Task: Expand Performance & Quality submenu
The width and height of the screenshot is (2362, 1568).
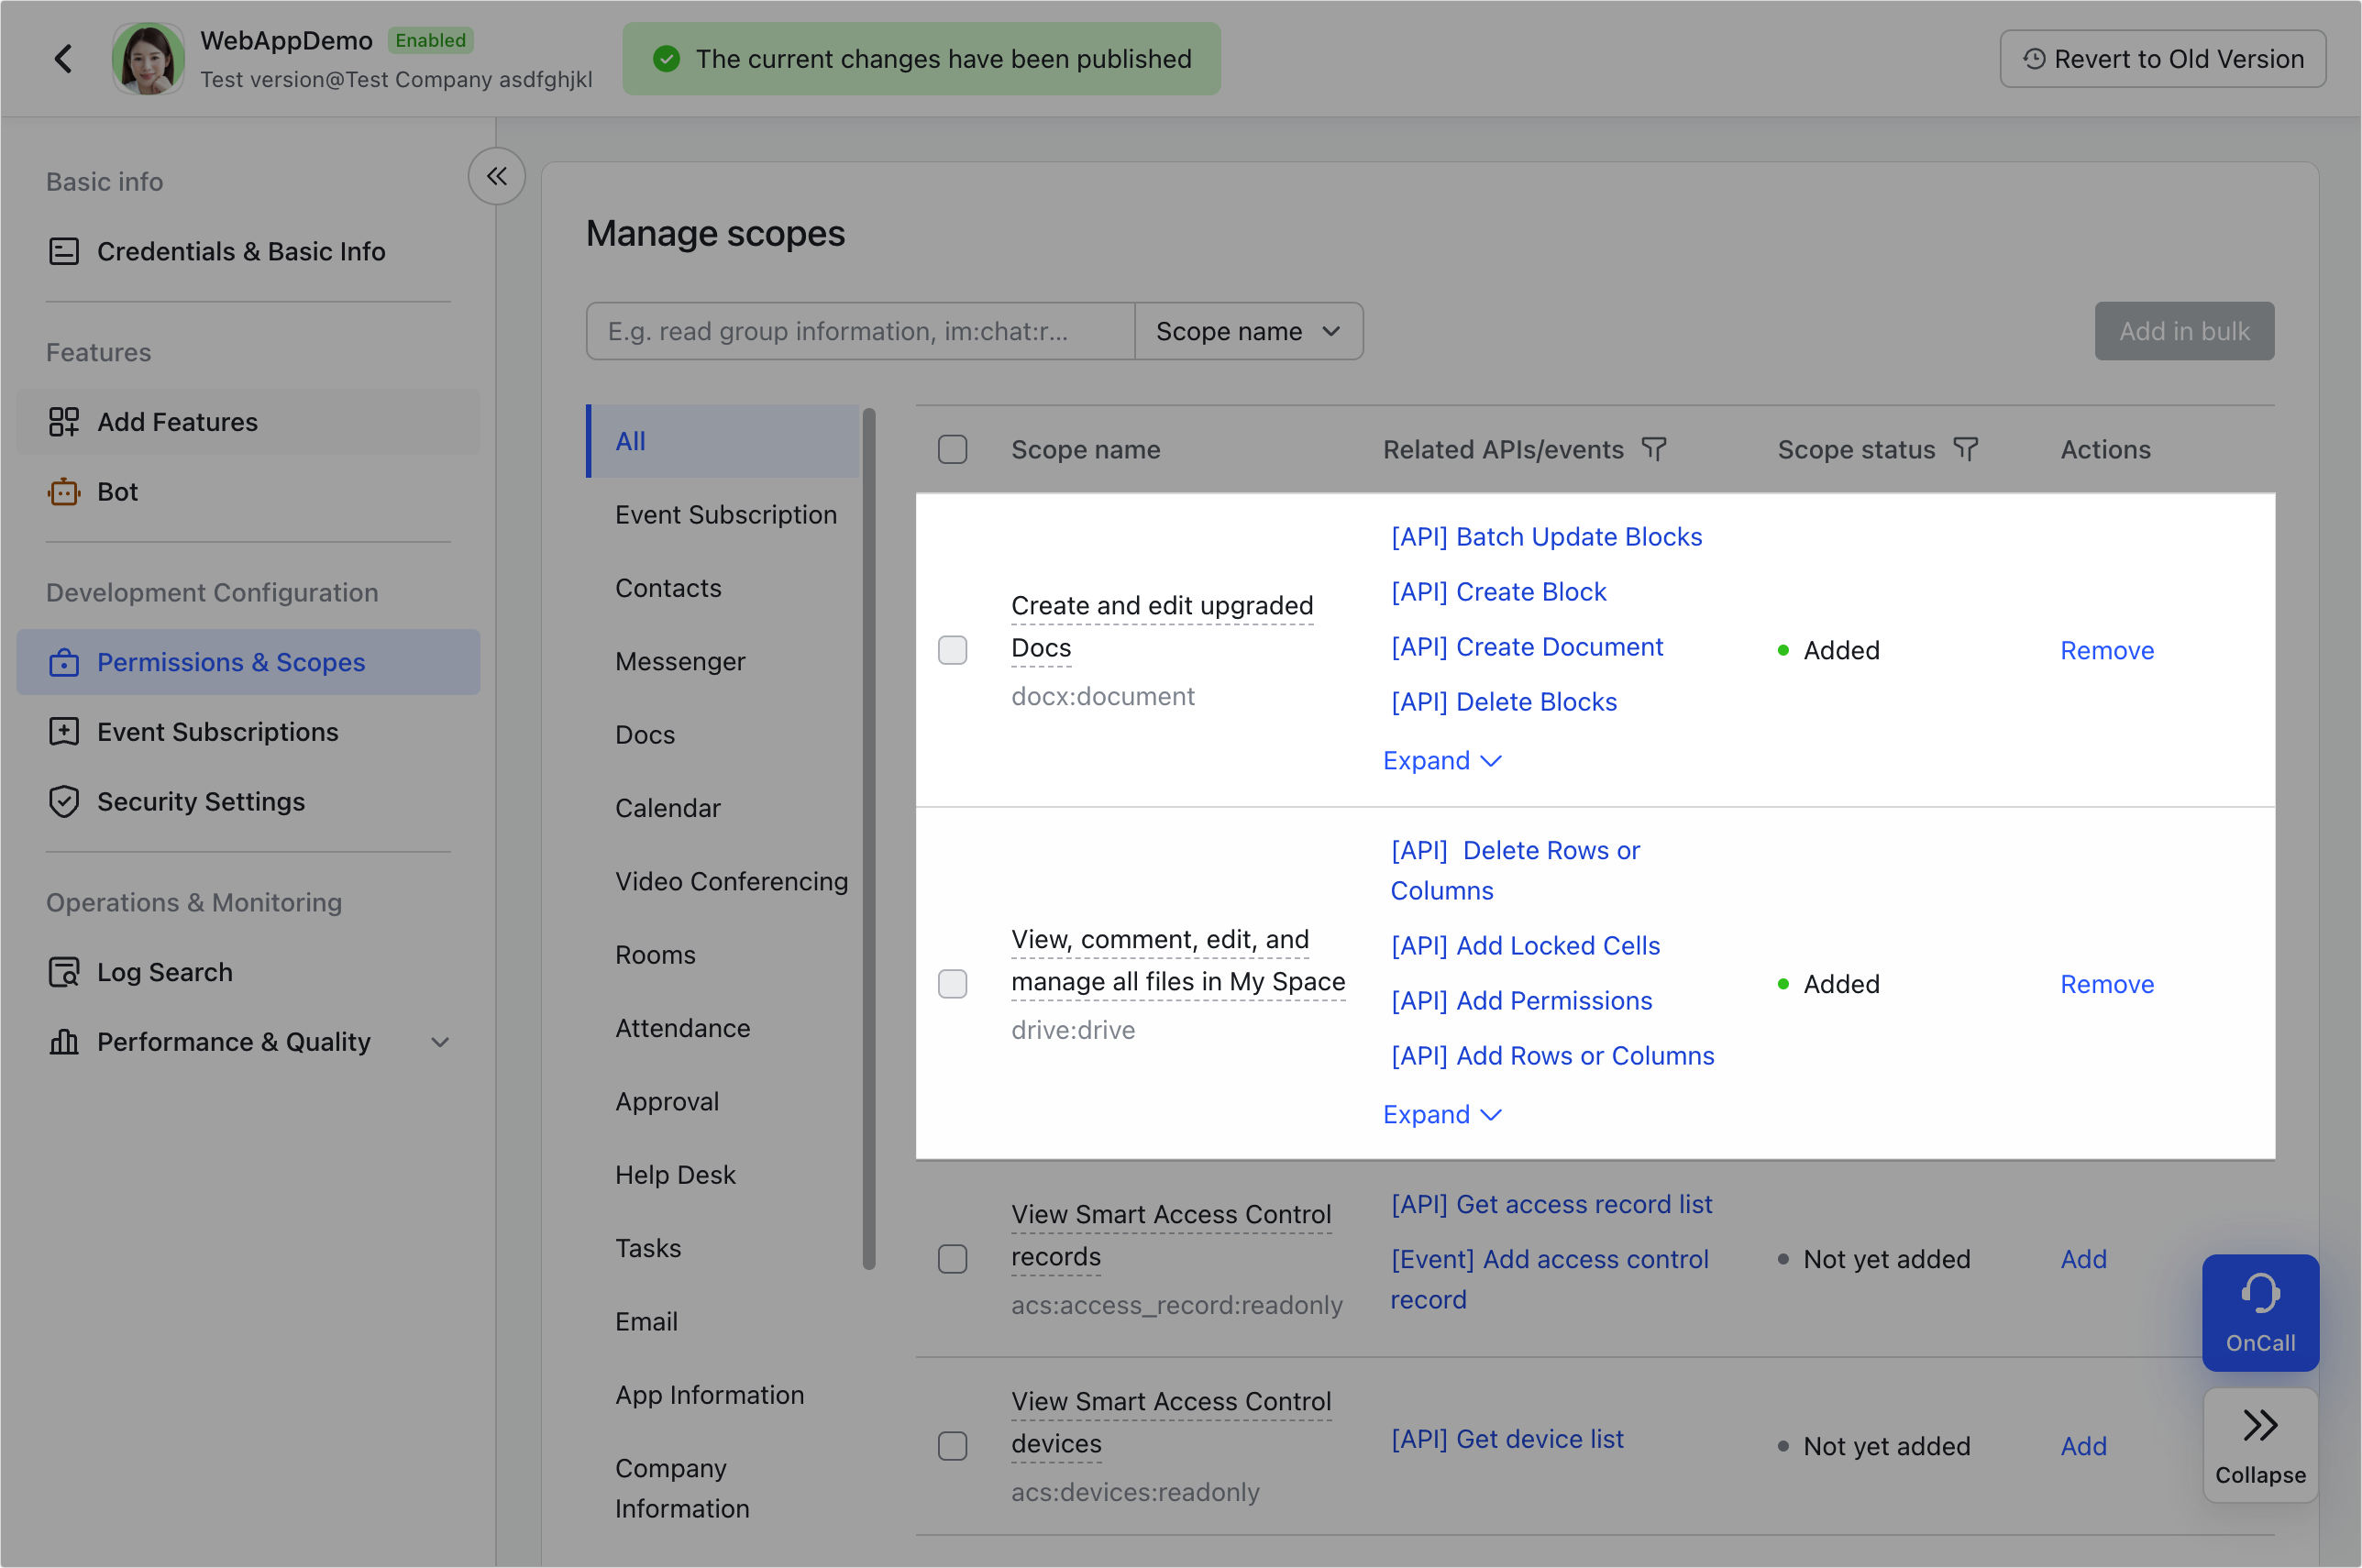Action: (x=440, y=1042)
